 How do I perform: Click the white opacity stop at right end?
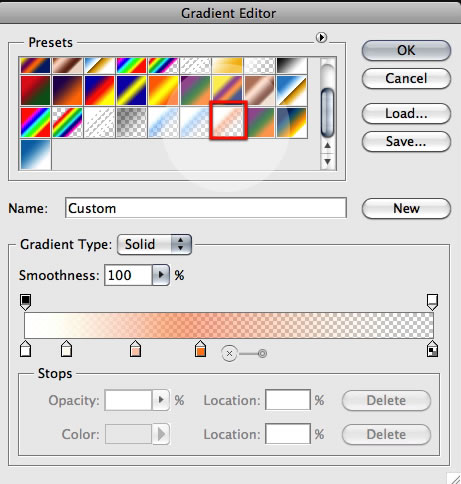432,302
